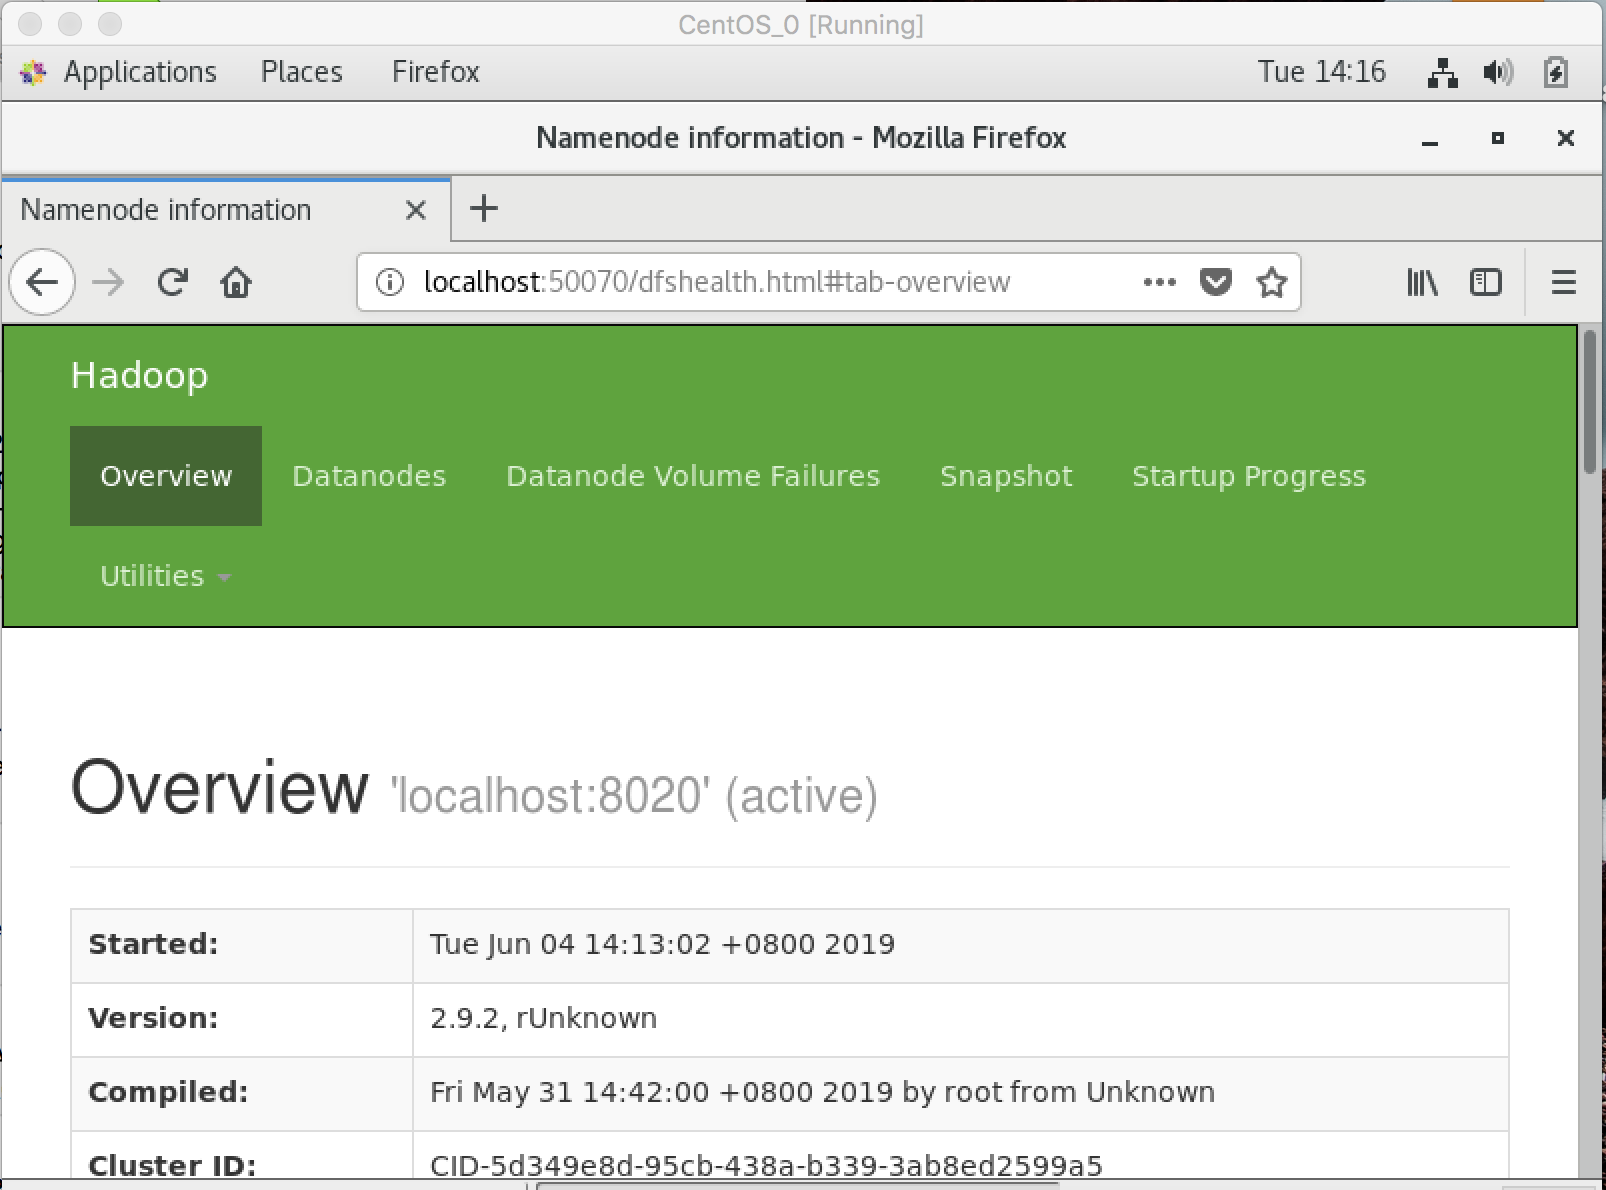Click the clock showing Tue 14:16
This screenshot has height=1190, width=1606.
coord(1322,72)
